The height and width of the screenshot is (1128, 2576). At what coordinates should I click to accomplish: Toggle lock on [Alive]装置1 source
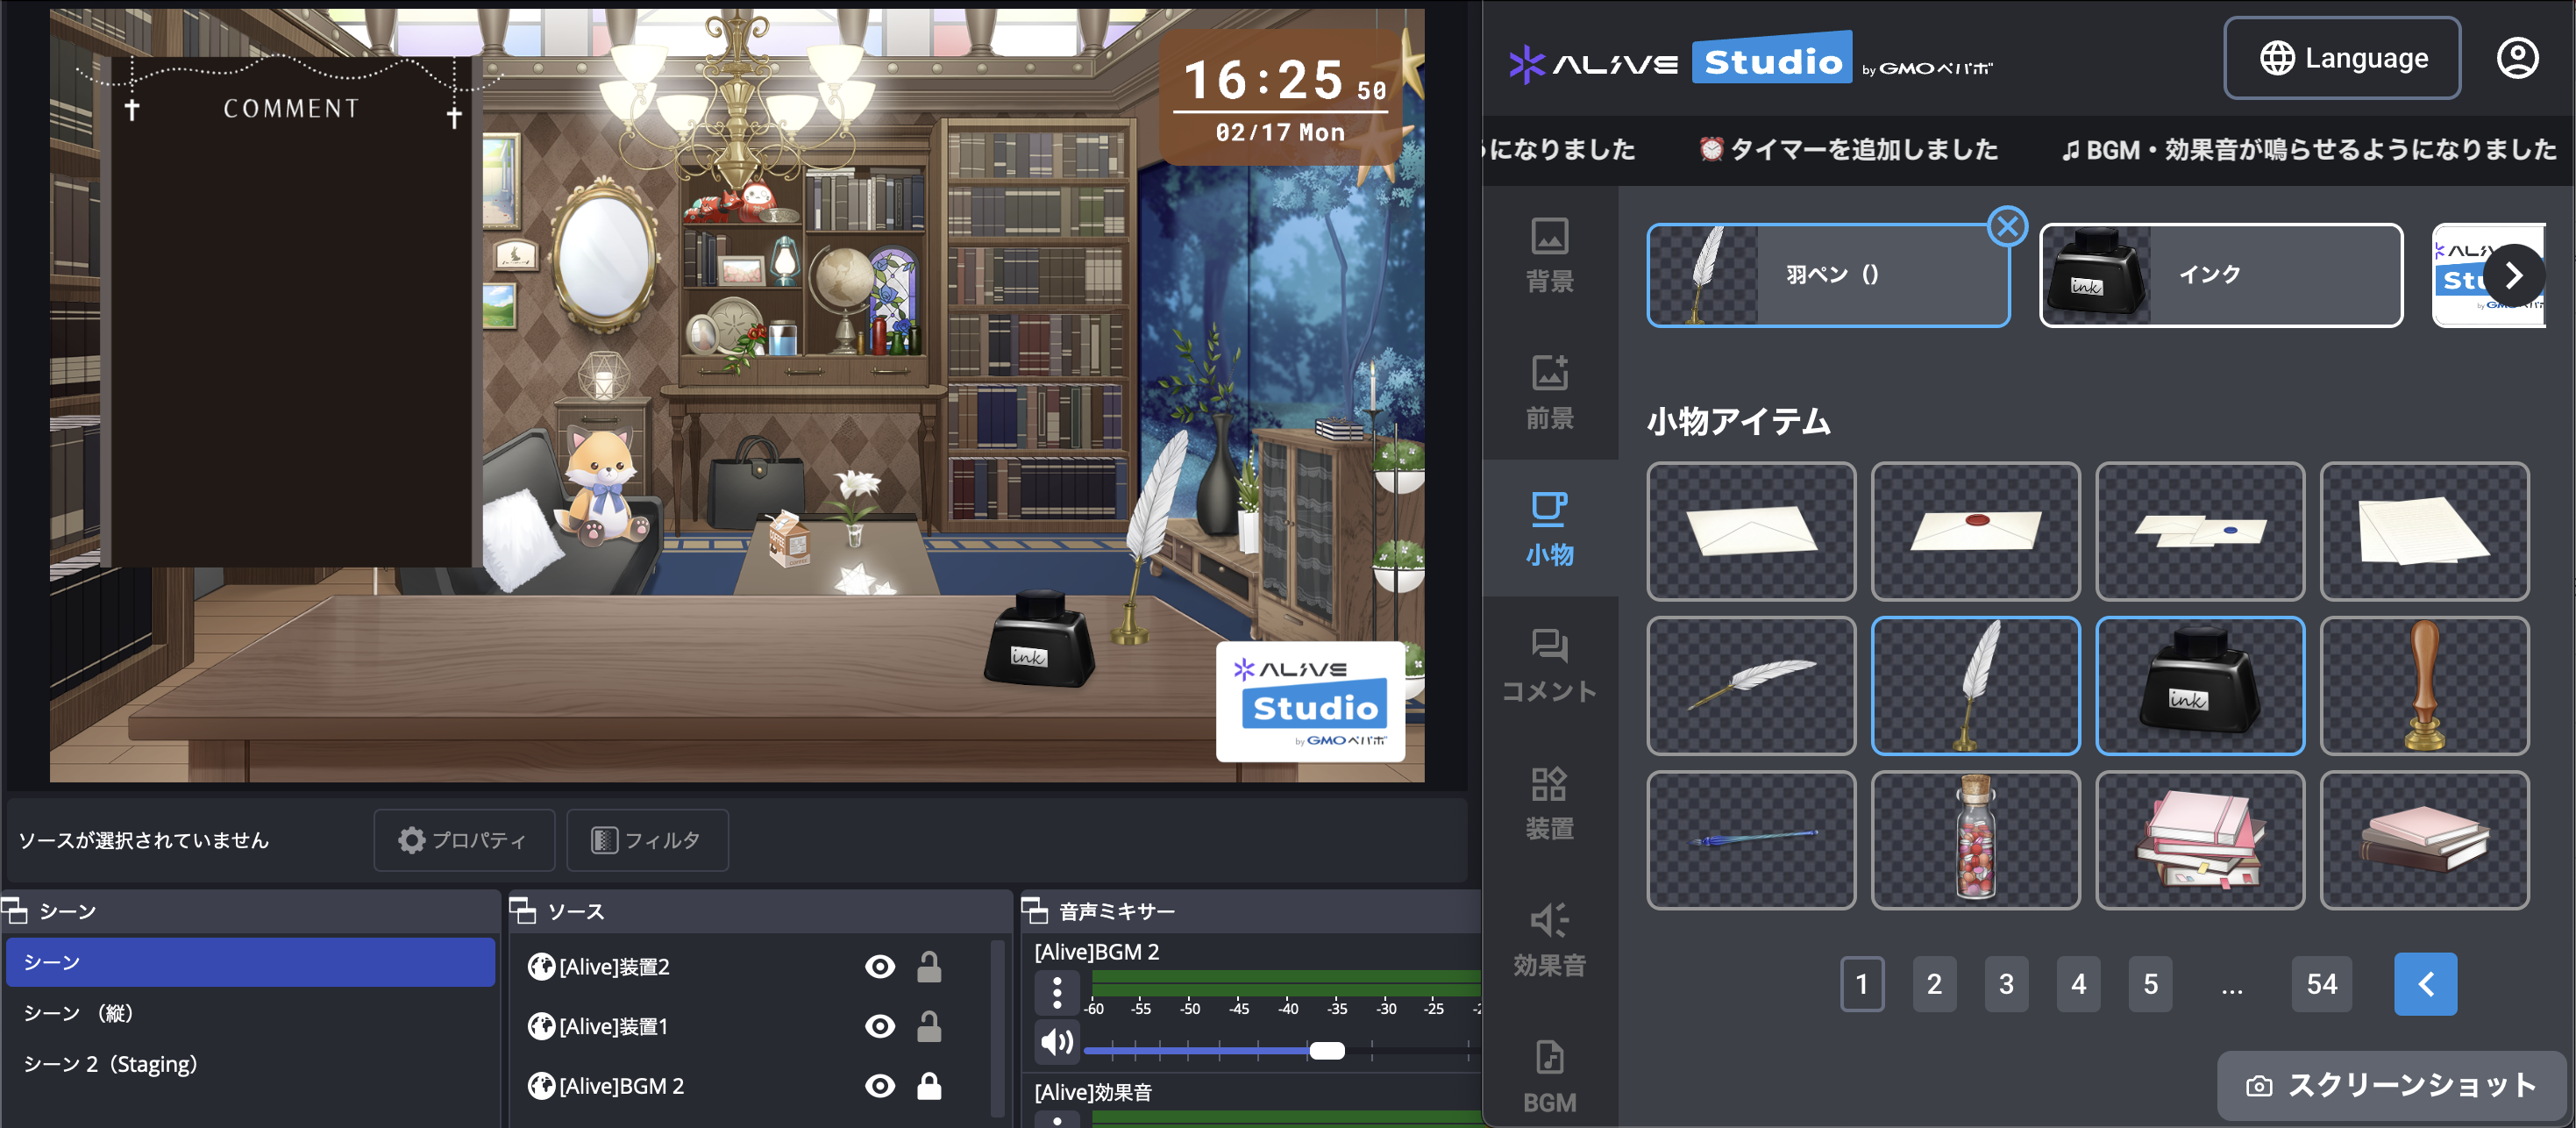929,1026
